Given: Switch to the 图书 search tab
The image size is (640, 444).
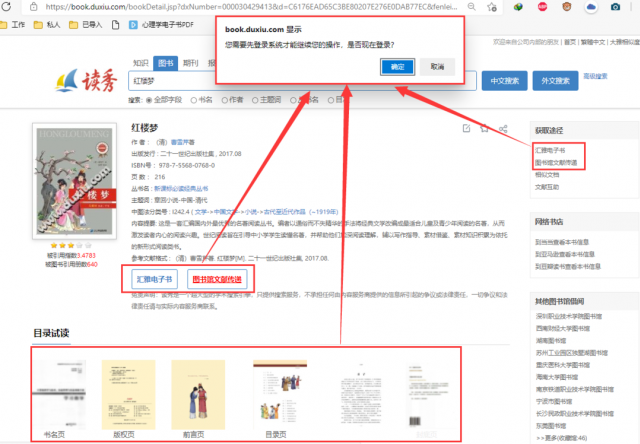Looking at the screenshot, I should (x=166, y=63).
